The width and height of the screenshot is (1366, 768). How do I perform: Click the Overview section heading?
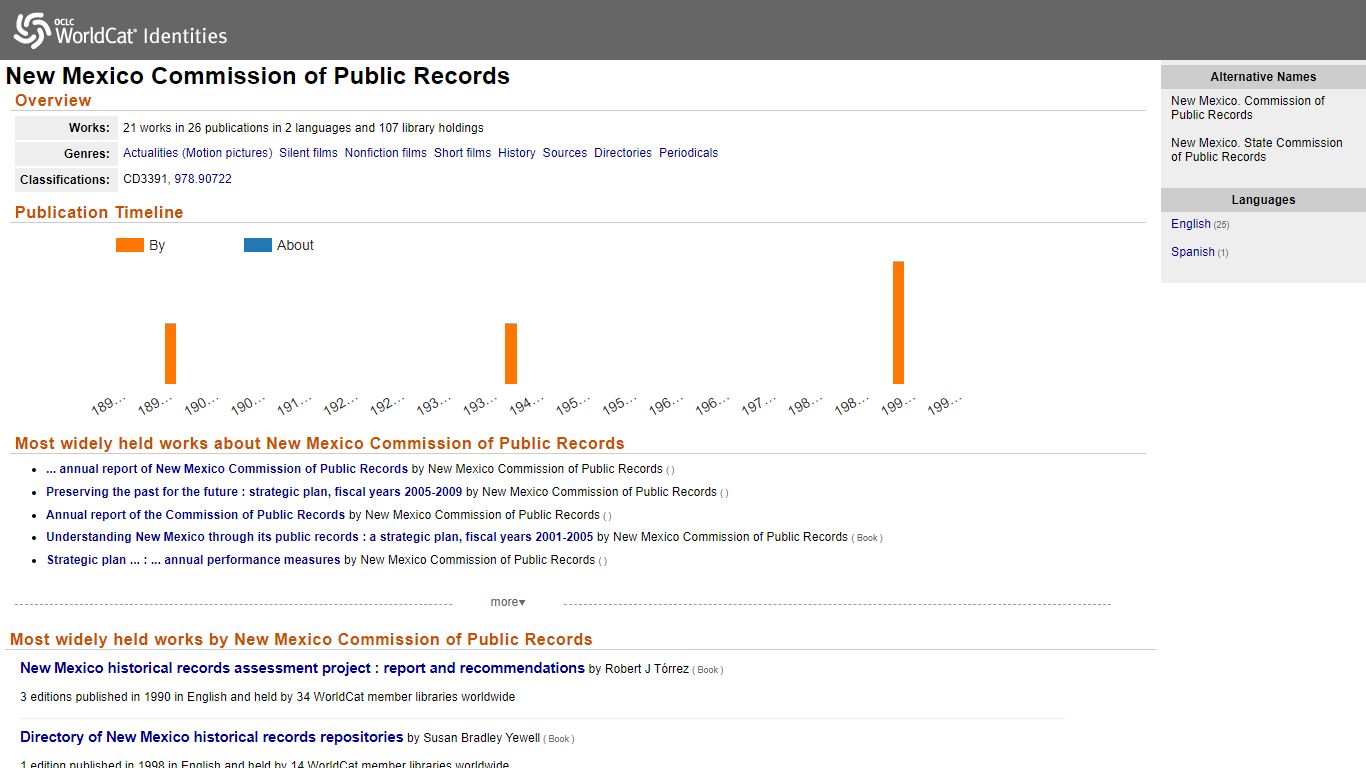53,100
